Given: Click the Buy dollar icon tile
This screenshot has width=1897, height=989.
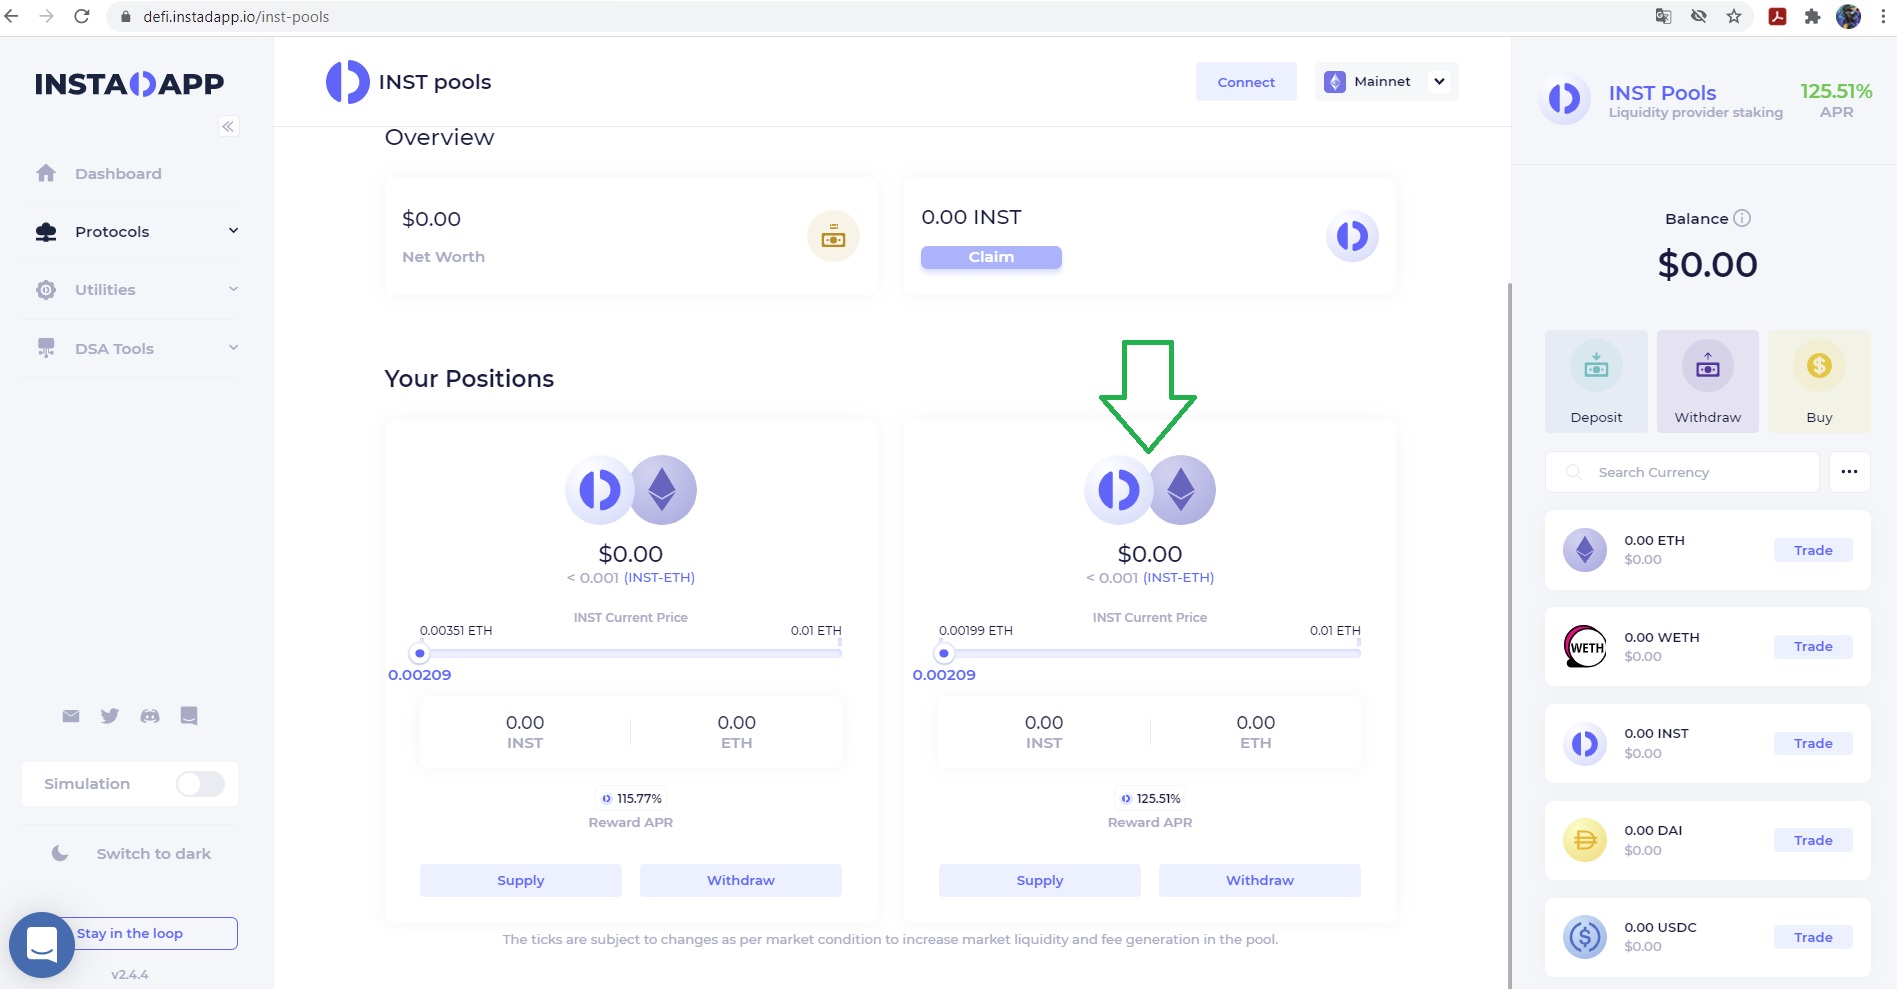Looking at the screenshot, I should tap(1819, 381).
